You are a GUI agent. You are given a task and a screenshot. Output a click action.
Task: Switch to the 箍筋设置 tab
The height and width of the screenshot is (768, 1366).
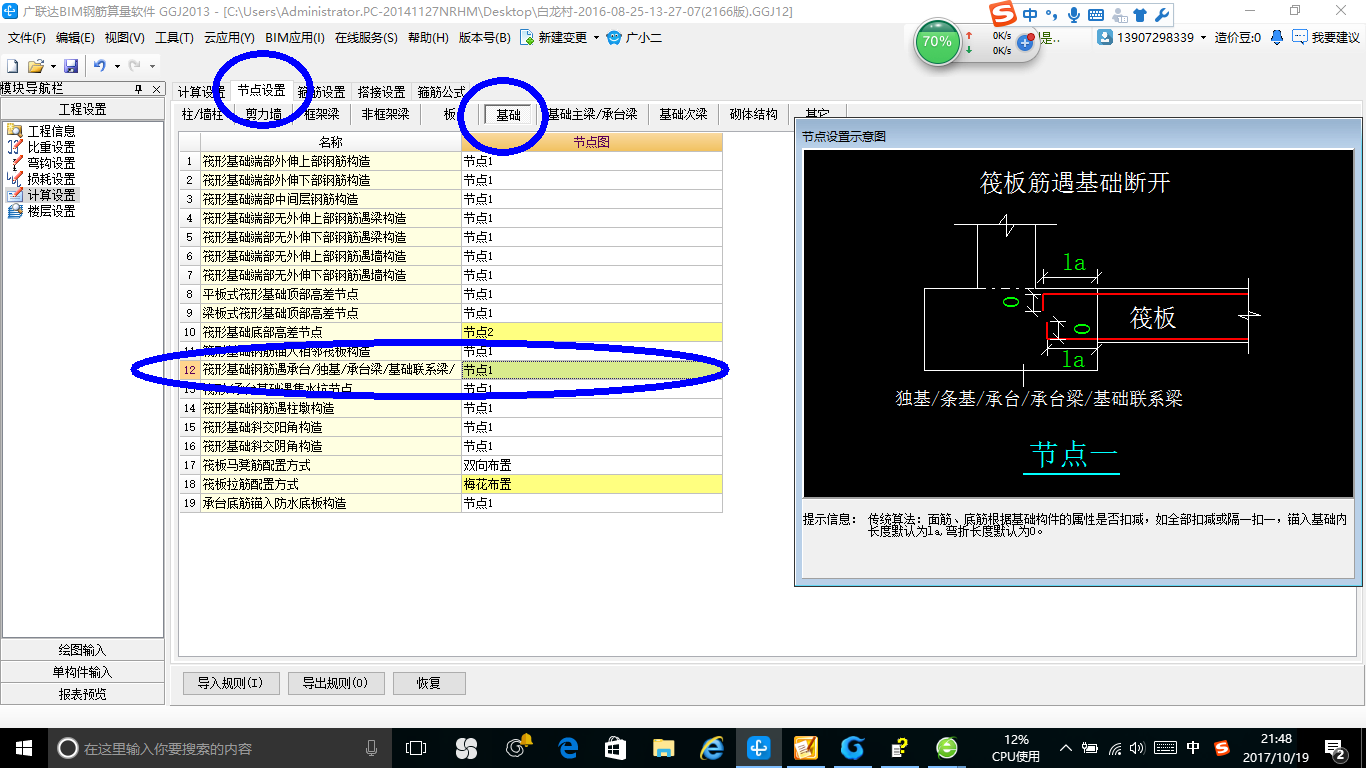click(x=321, y=92)
